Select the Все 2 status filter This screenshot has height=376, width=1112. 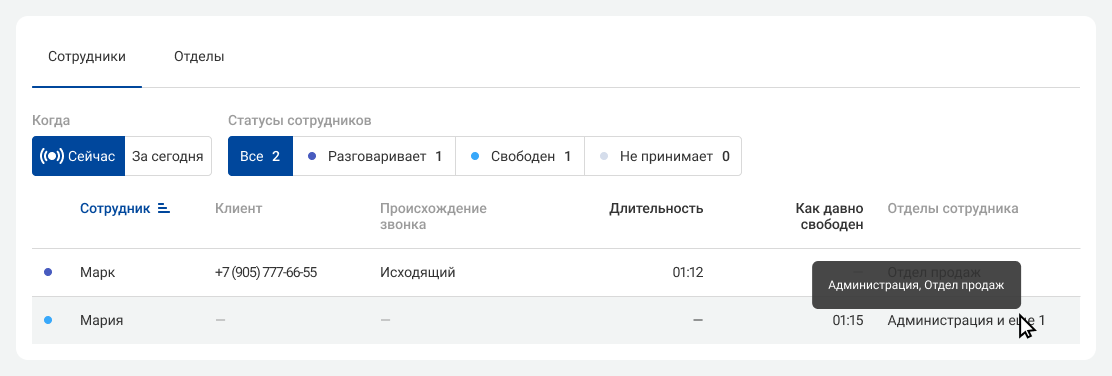point(260,156)
